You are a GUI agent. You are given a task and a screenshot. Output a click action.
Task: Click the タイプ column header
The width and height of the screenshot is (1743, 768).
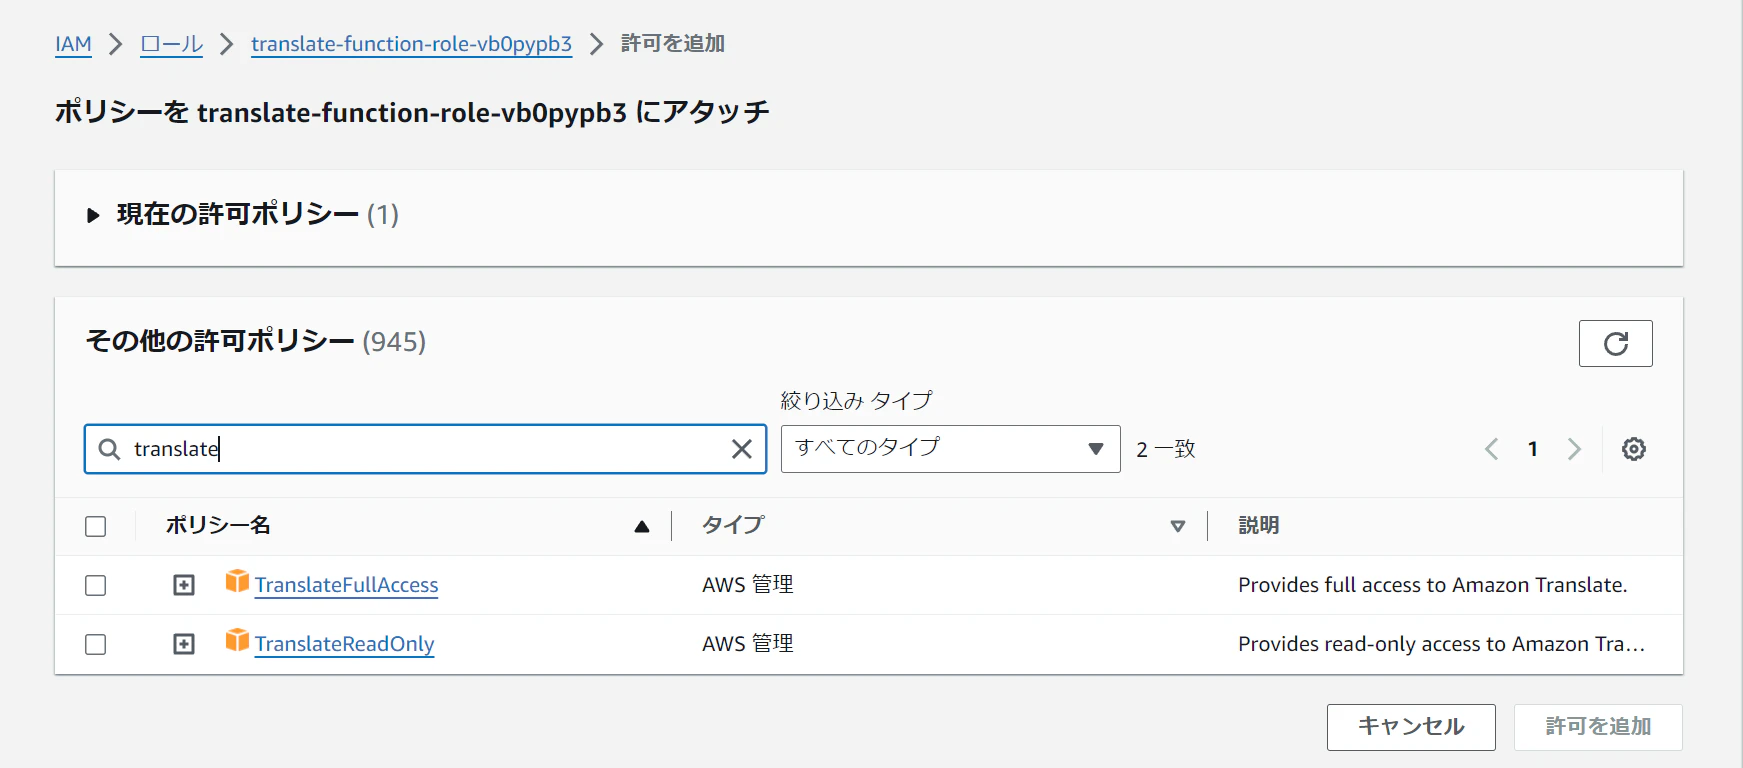733,525
